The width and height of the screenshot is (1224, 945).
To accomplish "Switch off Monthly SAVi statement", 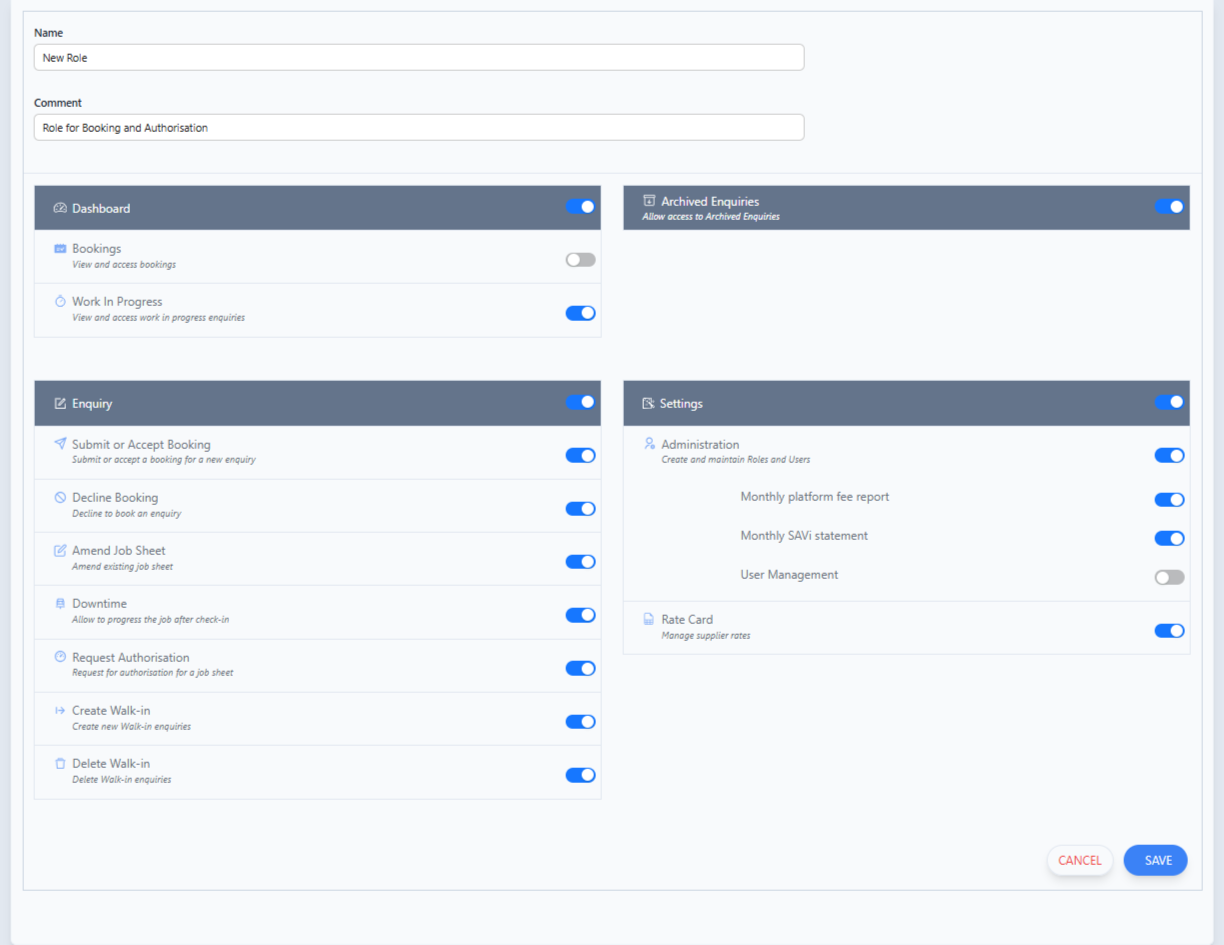I will (x=1169, y=538).
